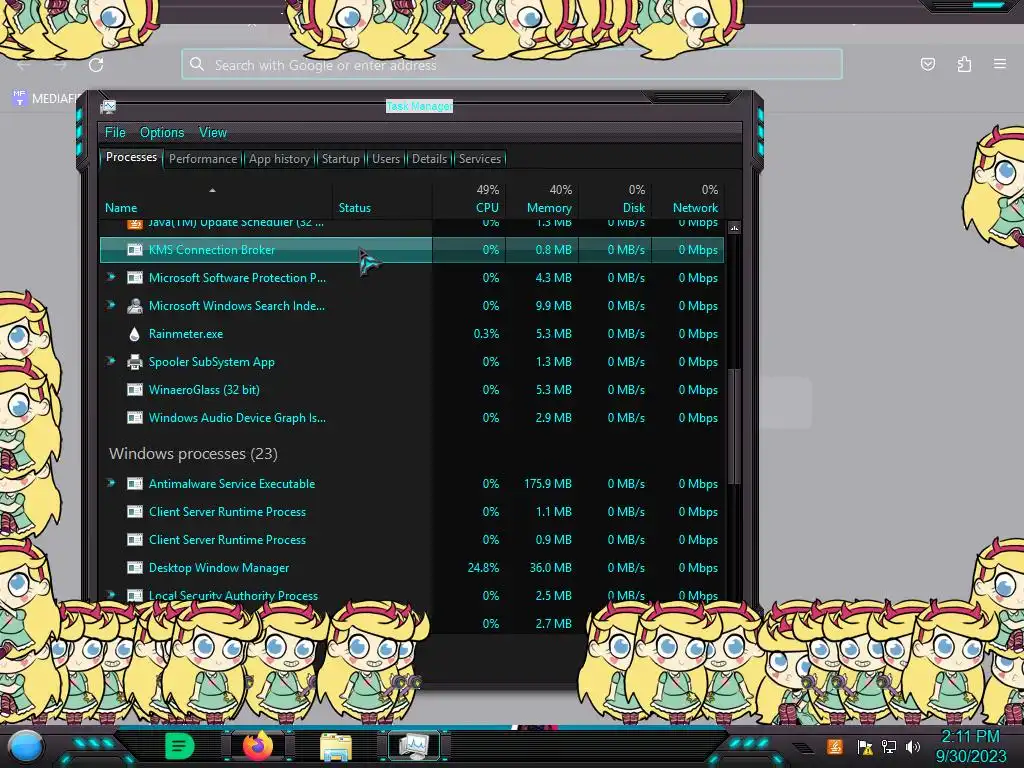The height and width of the screenshot is (768, 1024).
Task: Switch to the Users tab
Action: (x=385, y=159)
